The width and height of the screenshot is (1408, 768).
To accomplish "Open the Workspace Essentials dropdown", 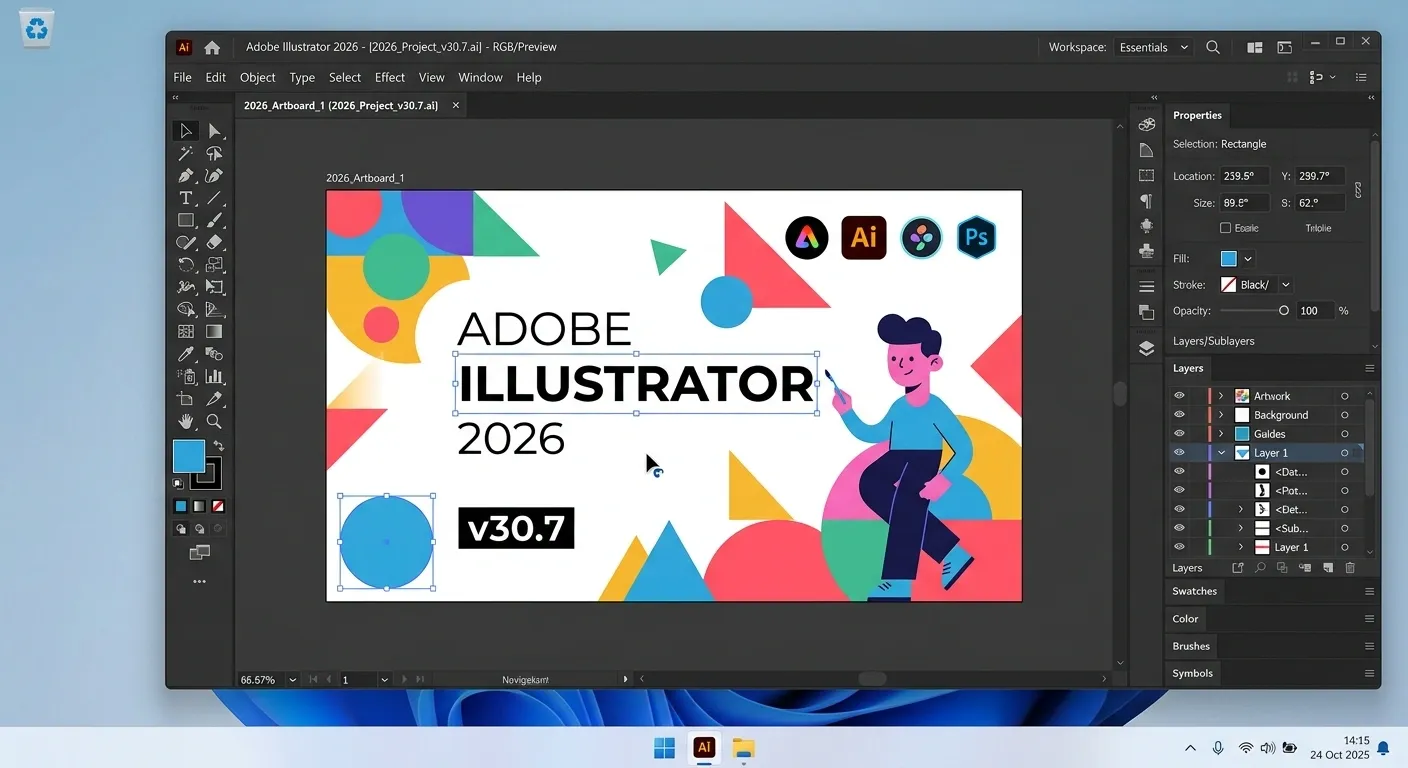I will click(x=1154, y=47).
